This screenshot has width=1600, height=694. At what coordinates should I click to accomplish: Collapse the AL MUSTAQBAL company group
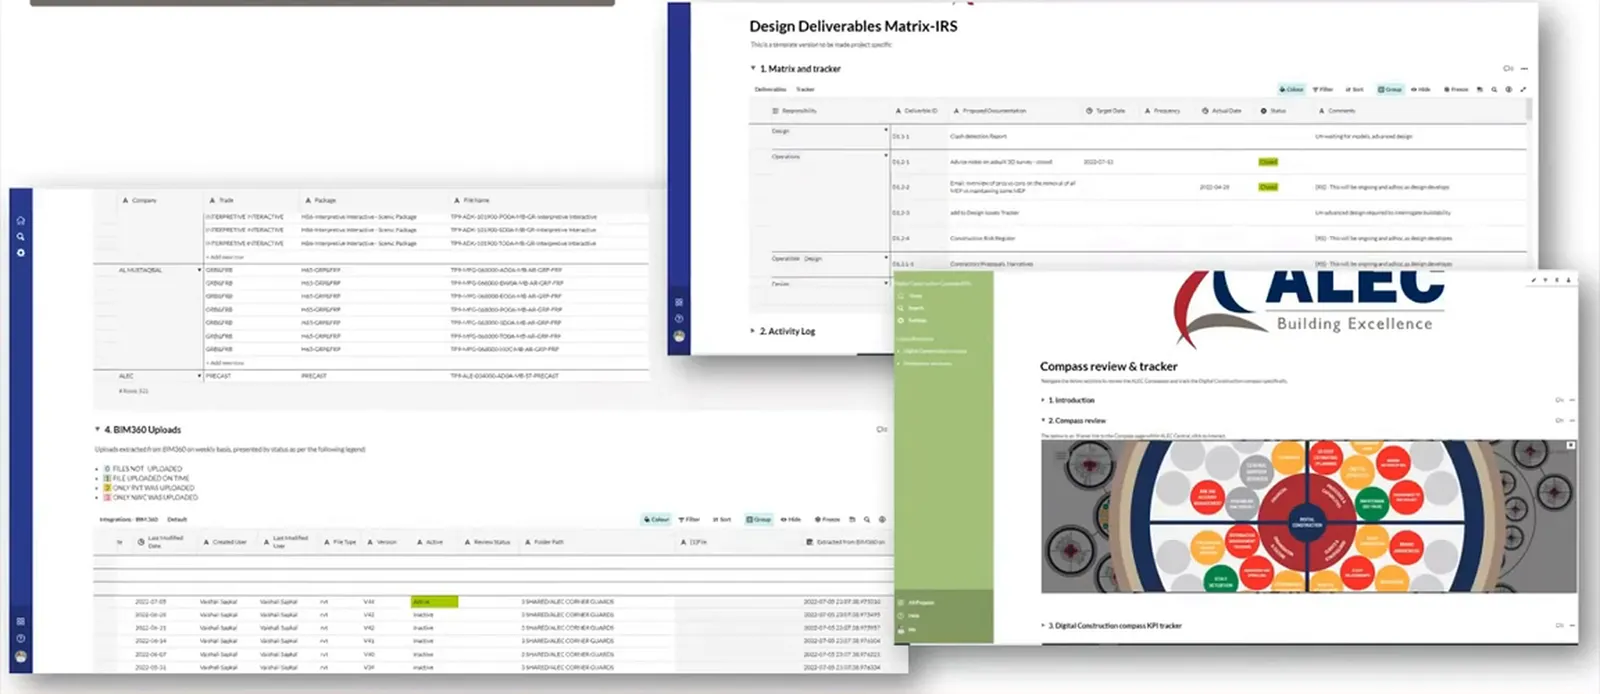pyautogui.click(x=199, y=270)
